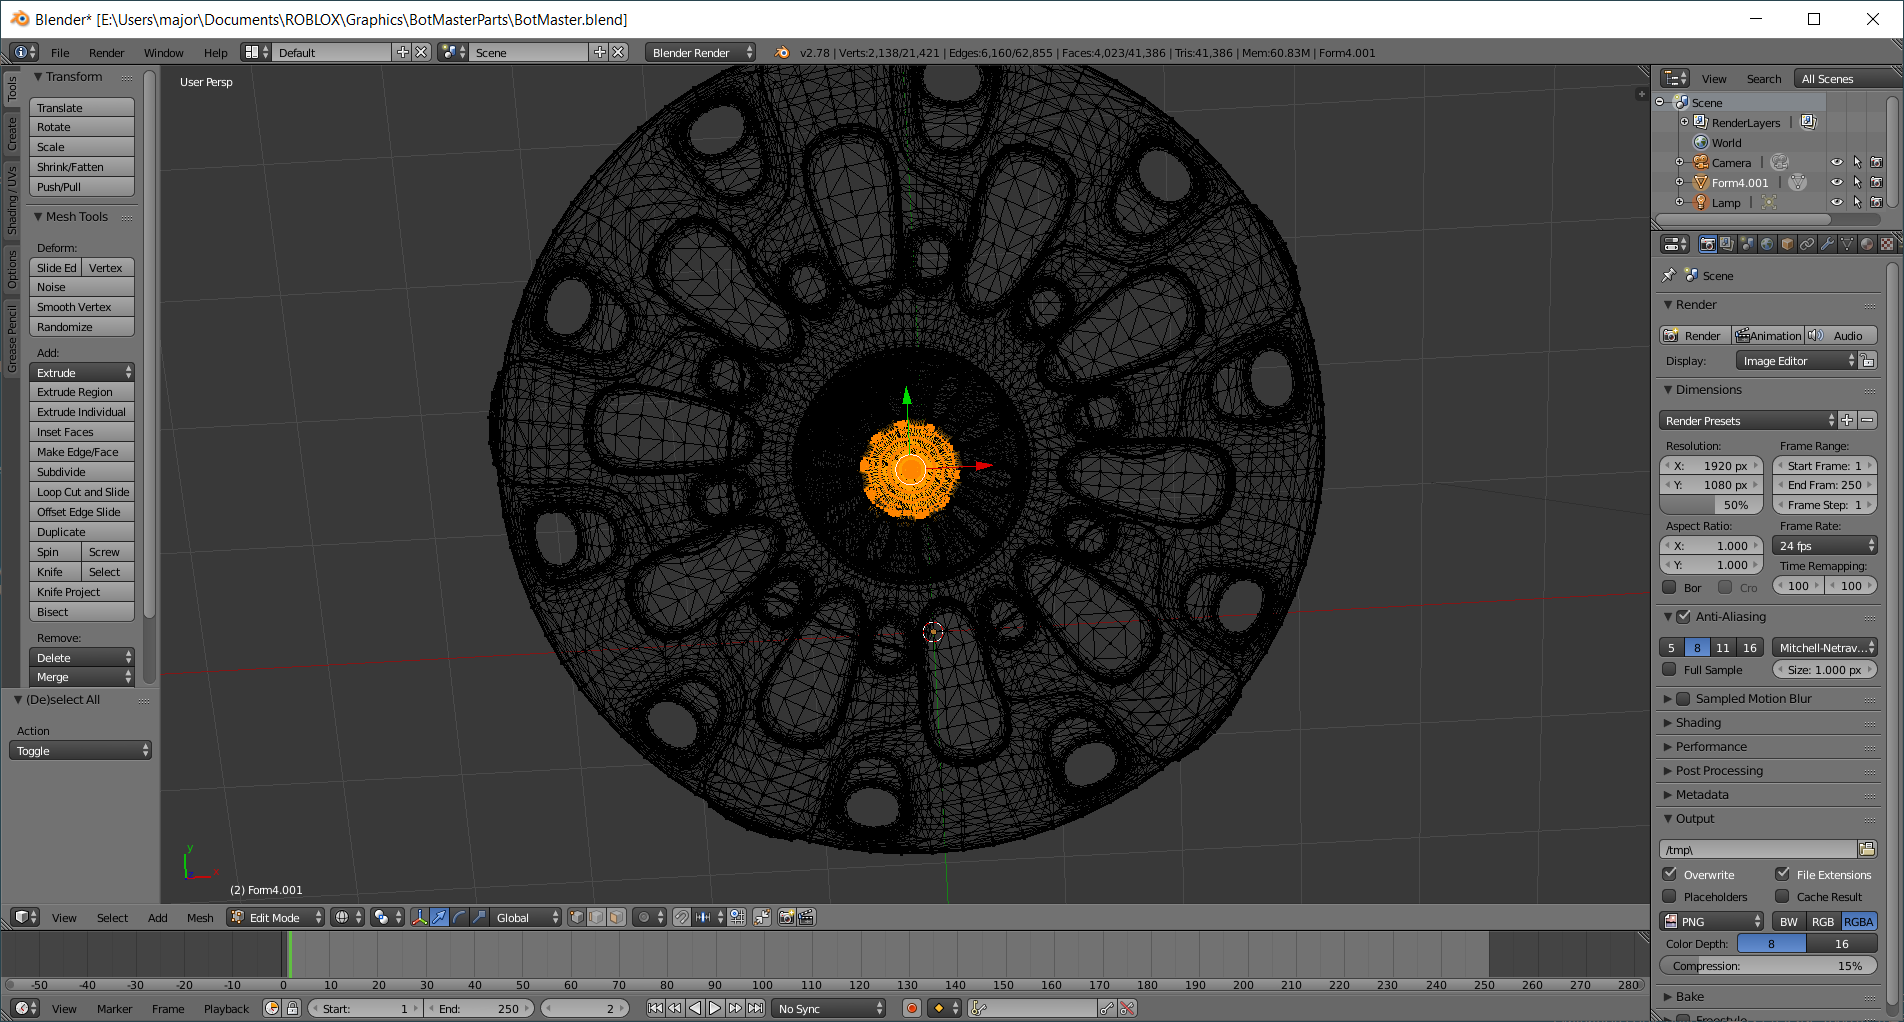Toggle visibility eye for Form4.001

pos(1837,182)
